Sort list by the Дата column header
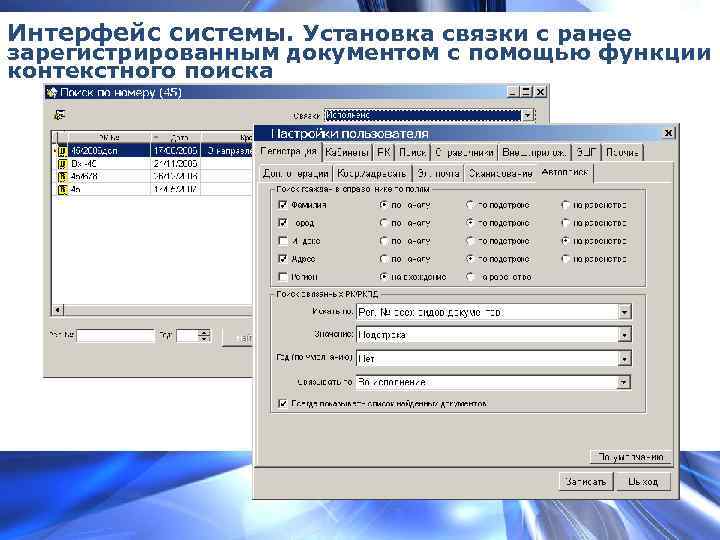This screenshot has width=720, height=540. tap(176, 137)
